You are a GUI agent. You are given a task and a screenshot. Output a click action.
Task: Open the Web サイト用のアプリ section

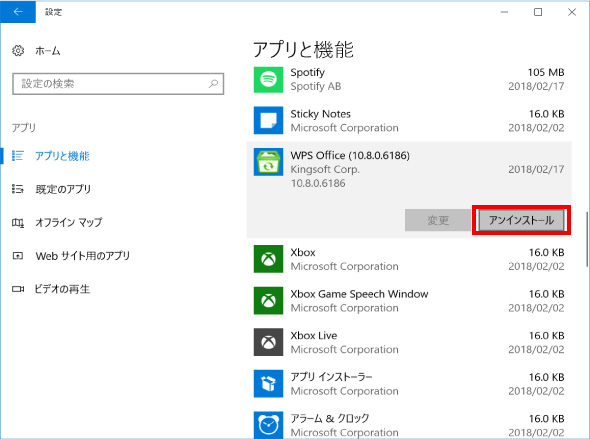click(82, 256)
